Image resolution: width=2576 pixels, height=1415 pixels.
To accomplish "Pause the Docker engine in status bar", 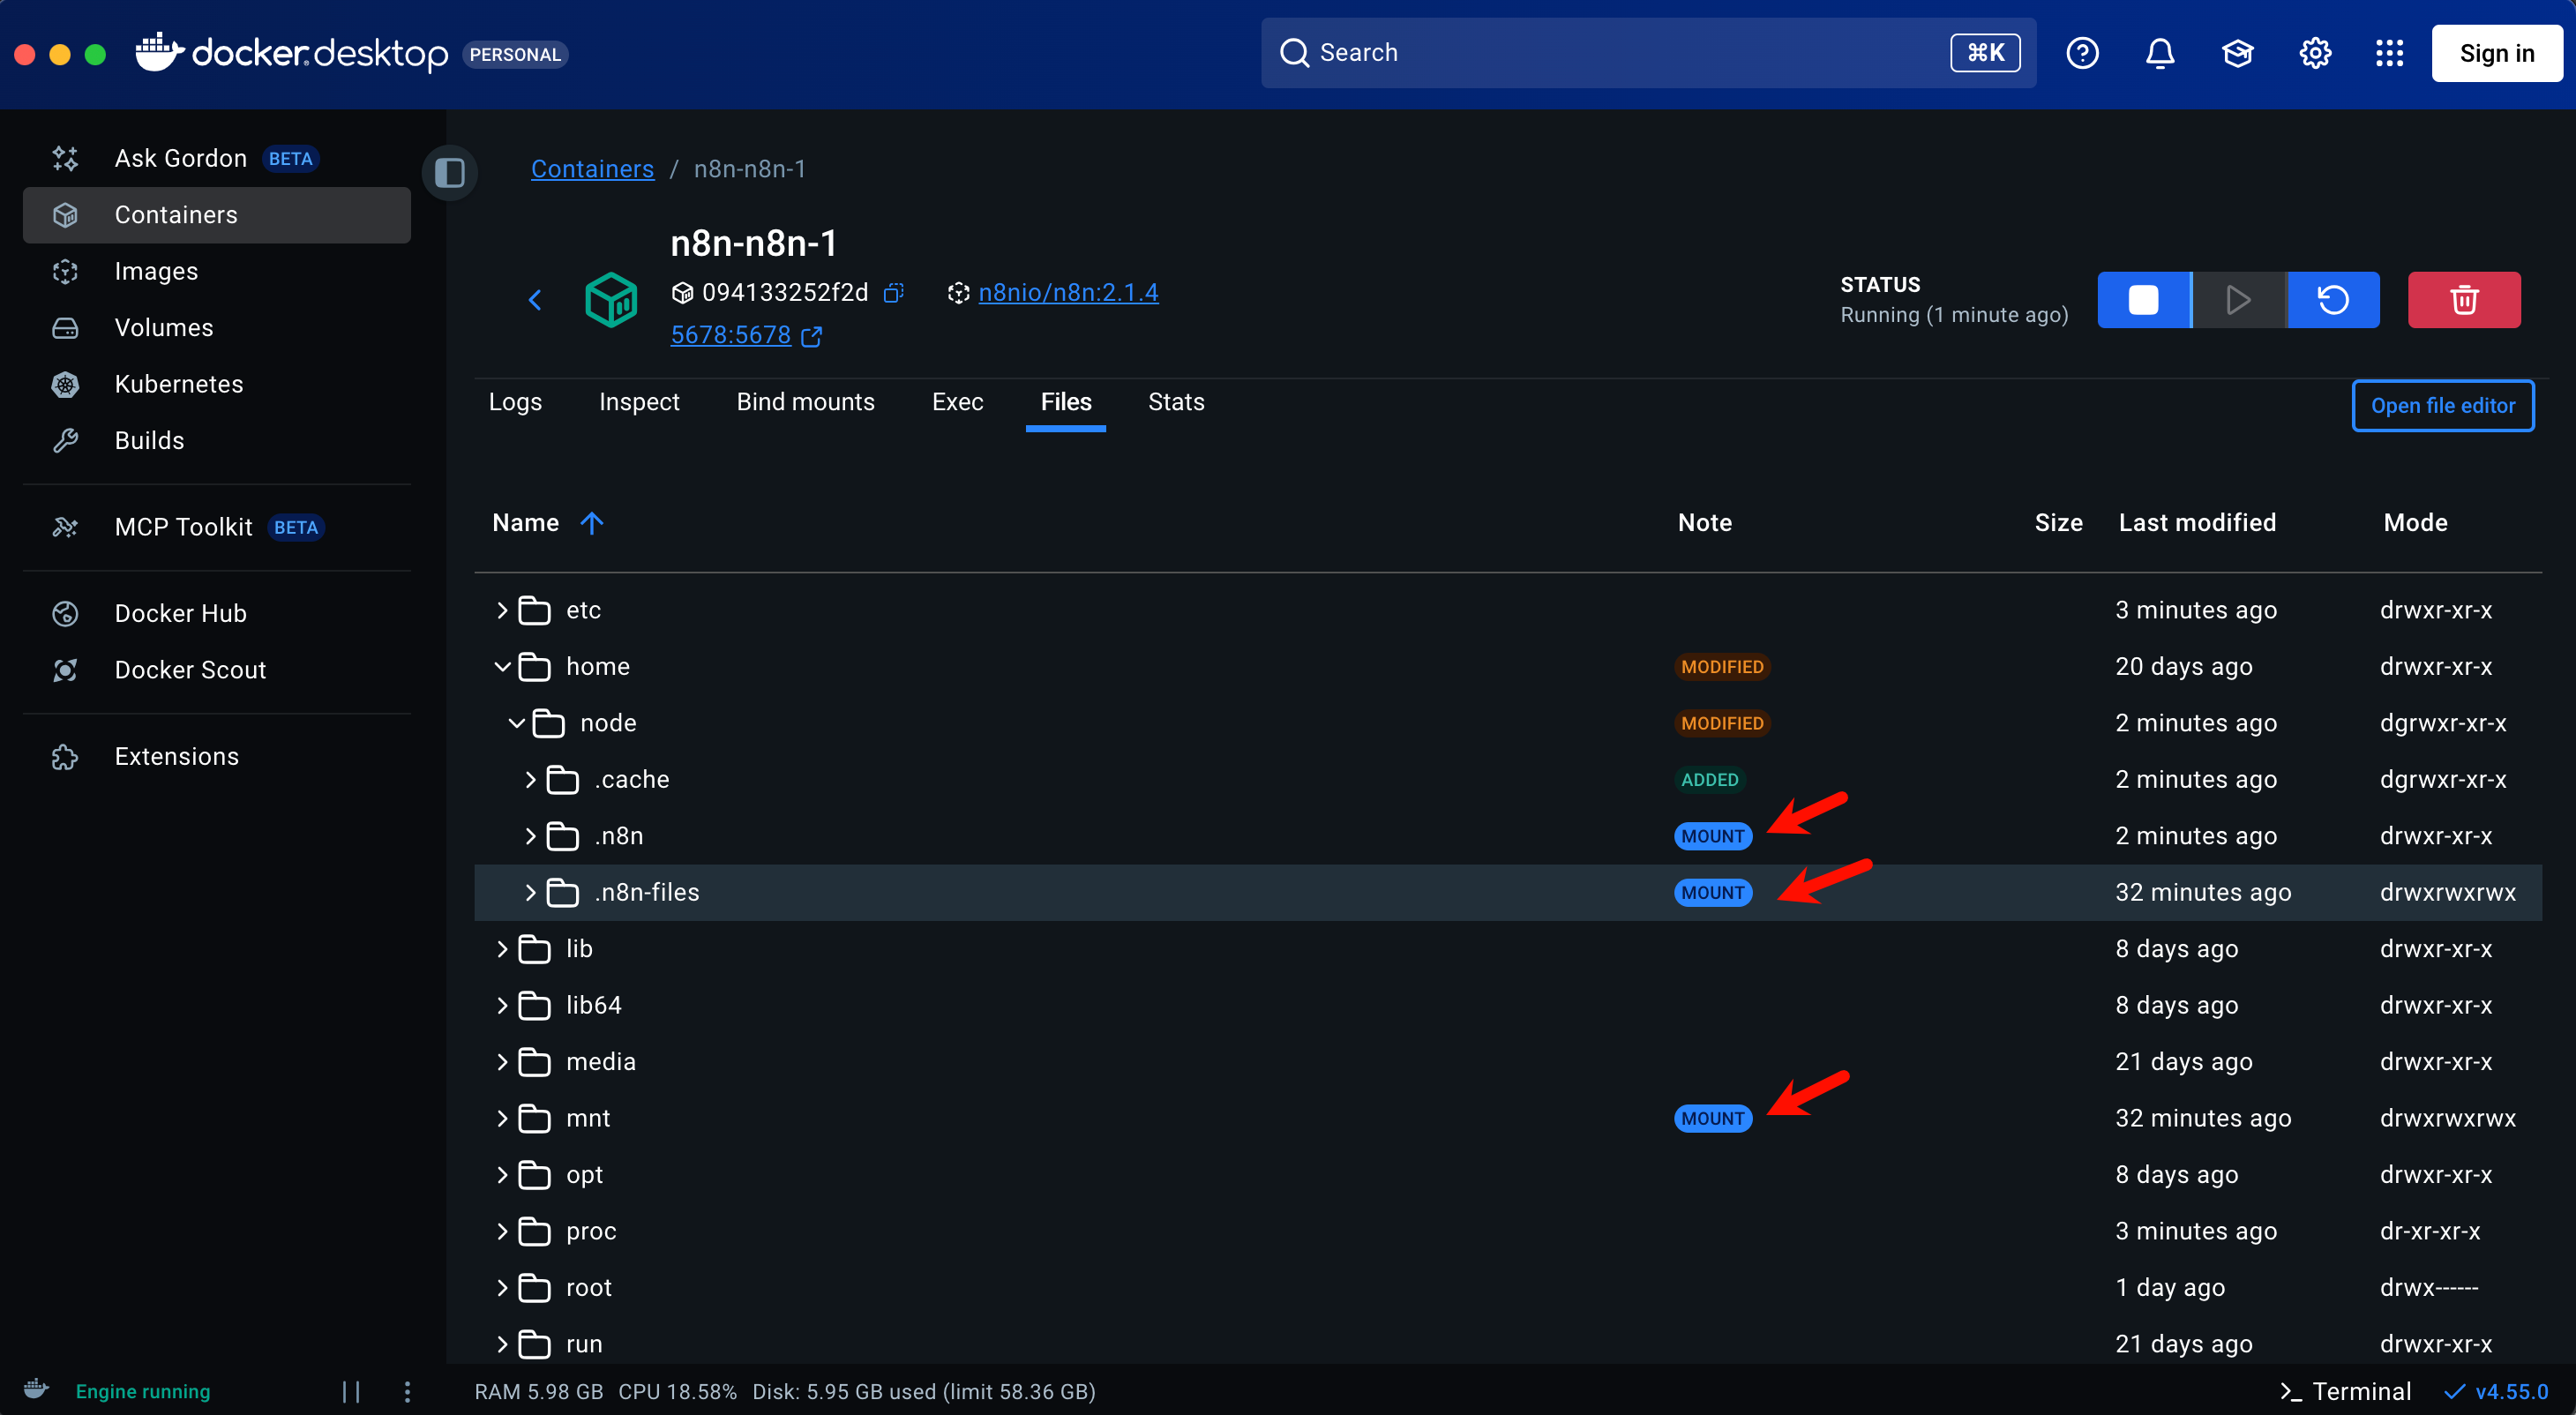I will (x=351, y=1391).
